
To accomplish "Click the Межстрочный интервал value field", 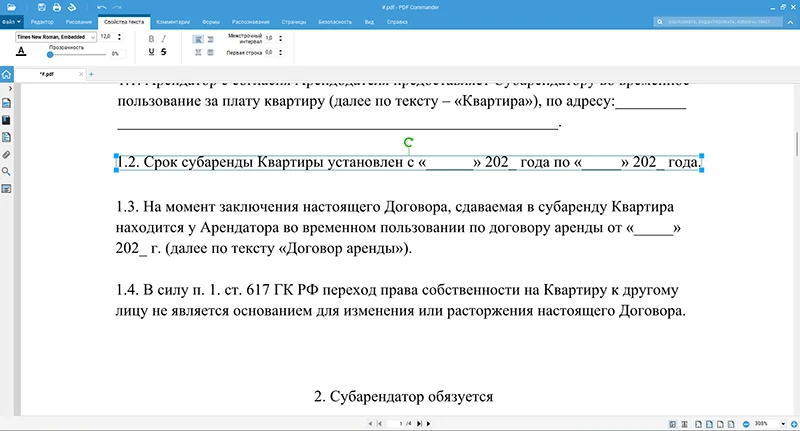I will [270, 38].
